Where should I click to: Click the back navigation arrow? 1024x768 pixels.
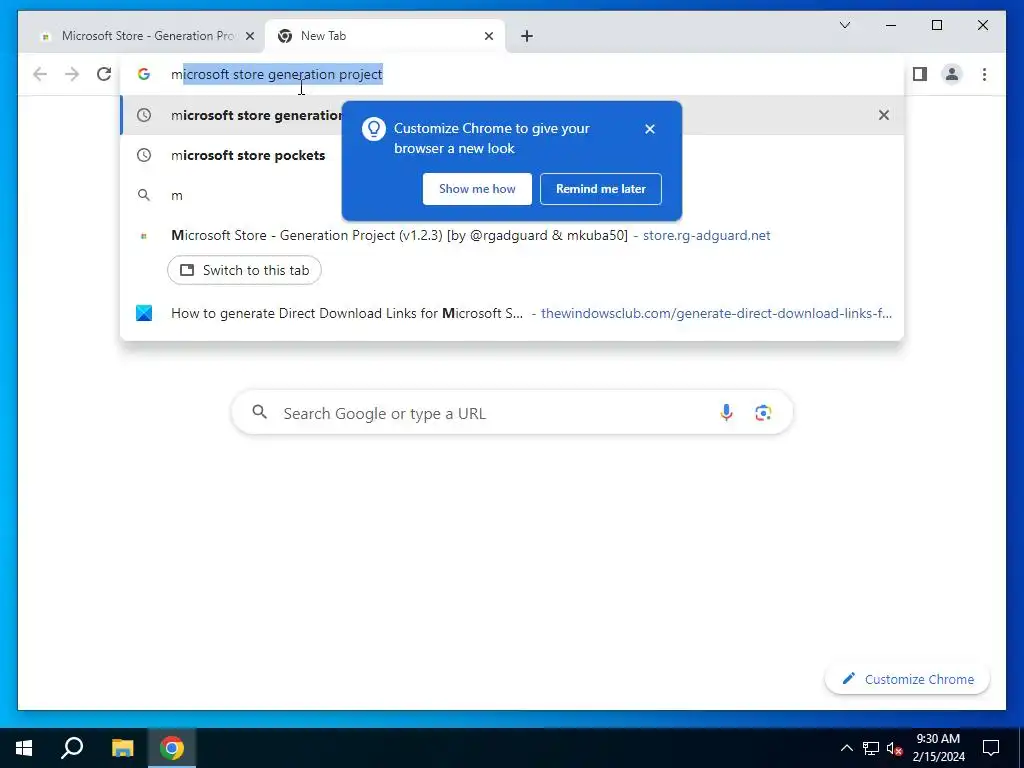click(x=40, y=74)
